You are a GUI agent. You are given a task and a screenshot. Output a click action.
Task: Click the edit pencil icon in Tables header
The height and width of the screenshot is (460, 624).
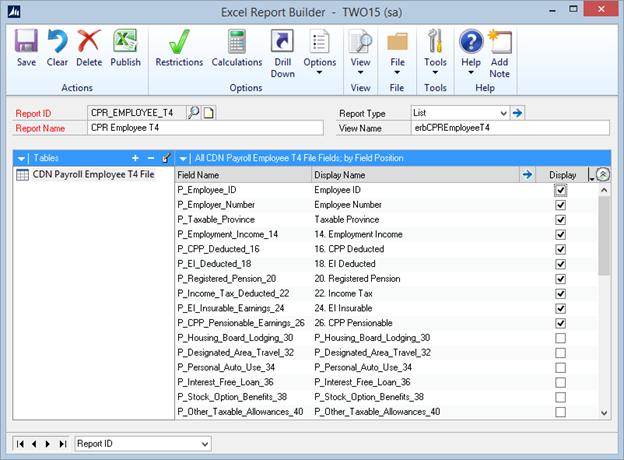166,158
